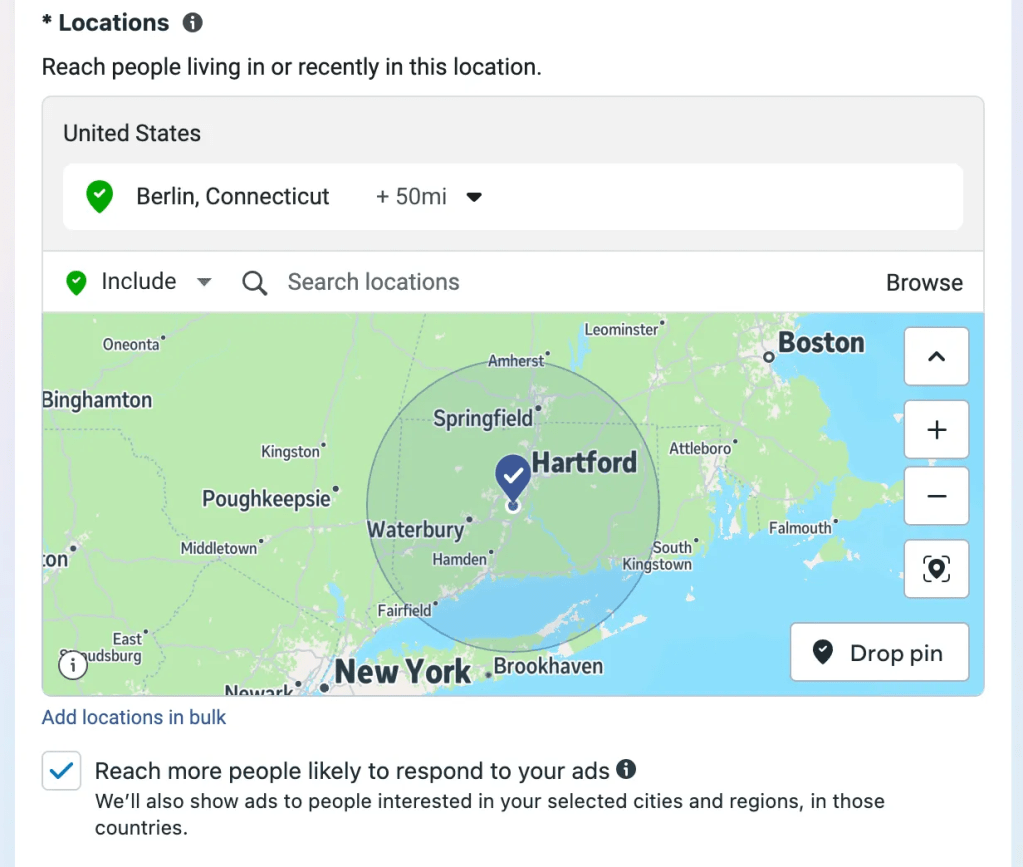1023x867 pixels.
Task: Open Browse locations
Action: pos(924,283)
